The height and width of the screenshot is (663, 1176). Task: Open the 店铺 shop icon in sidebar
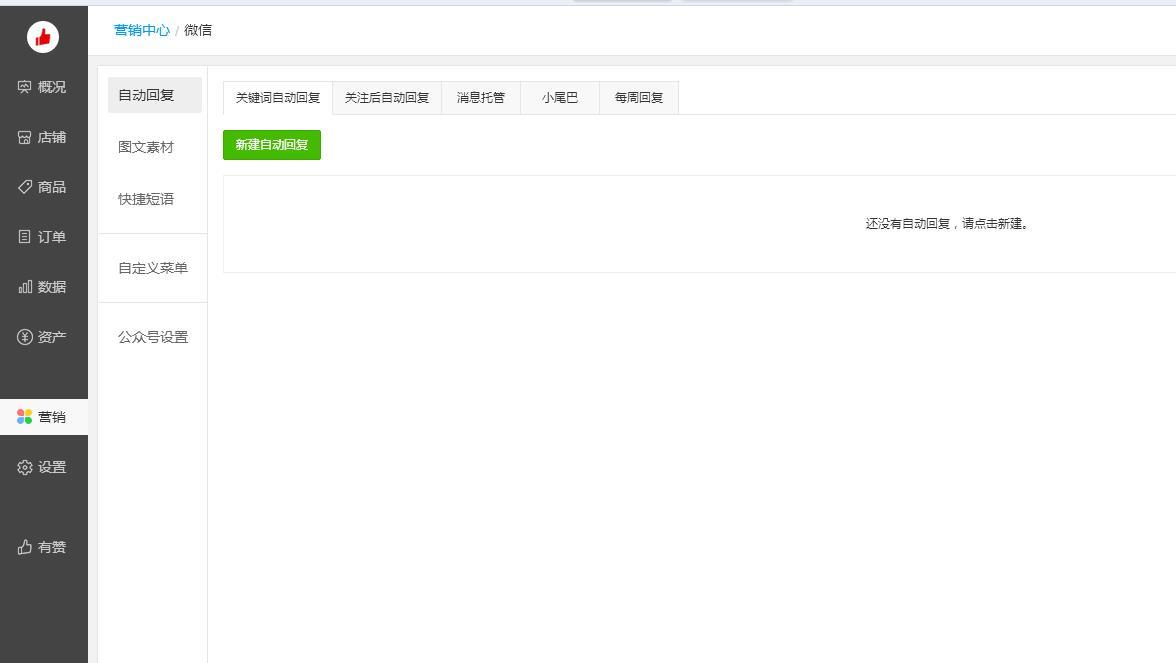[x=25, y=137]
